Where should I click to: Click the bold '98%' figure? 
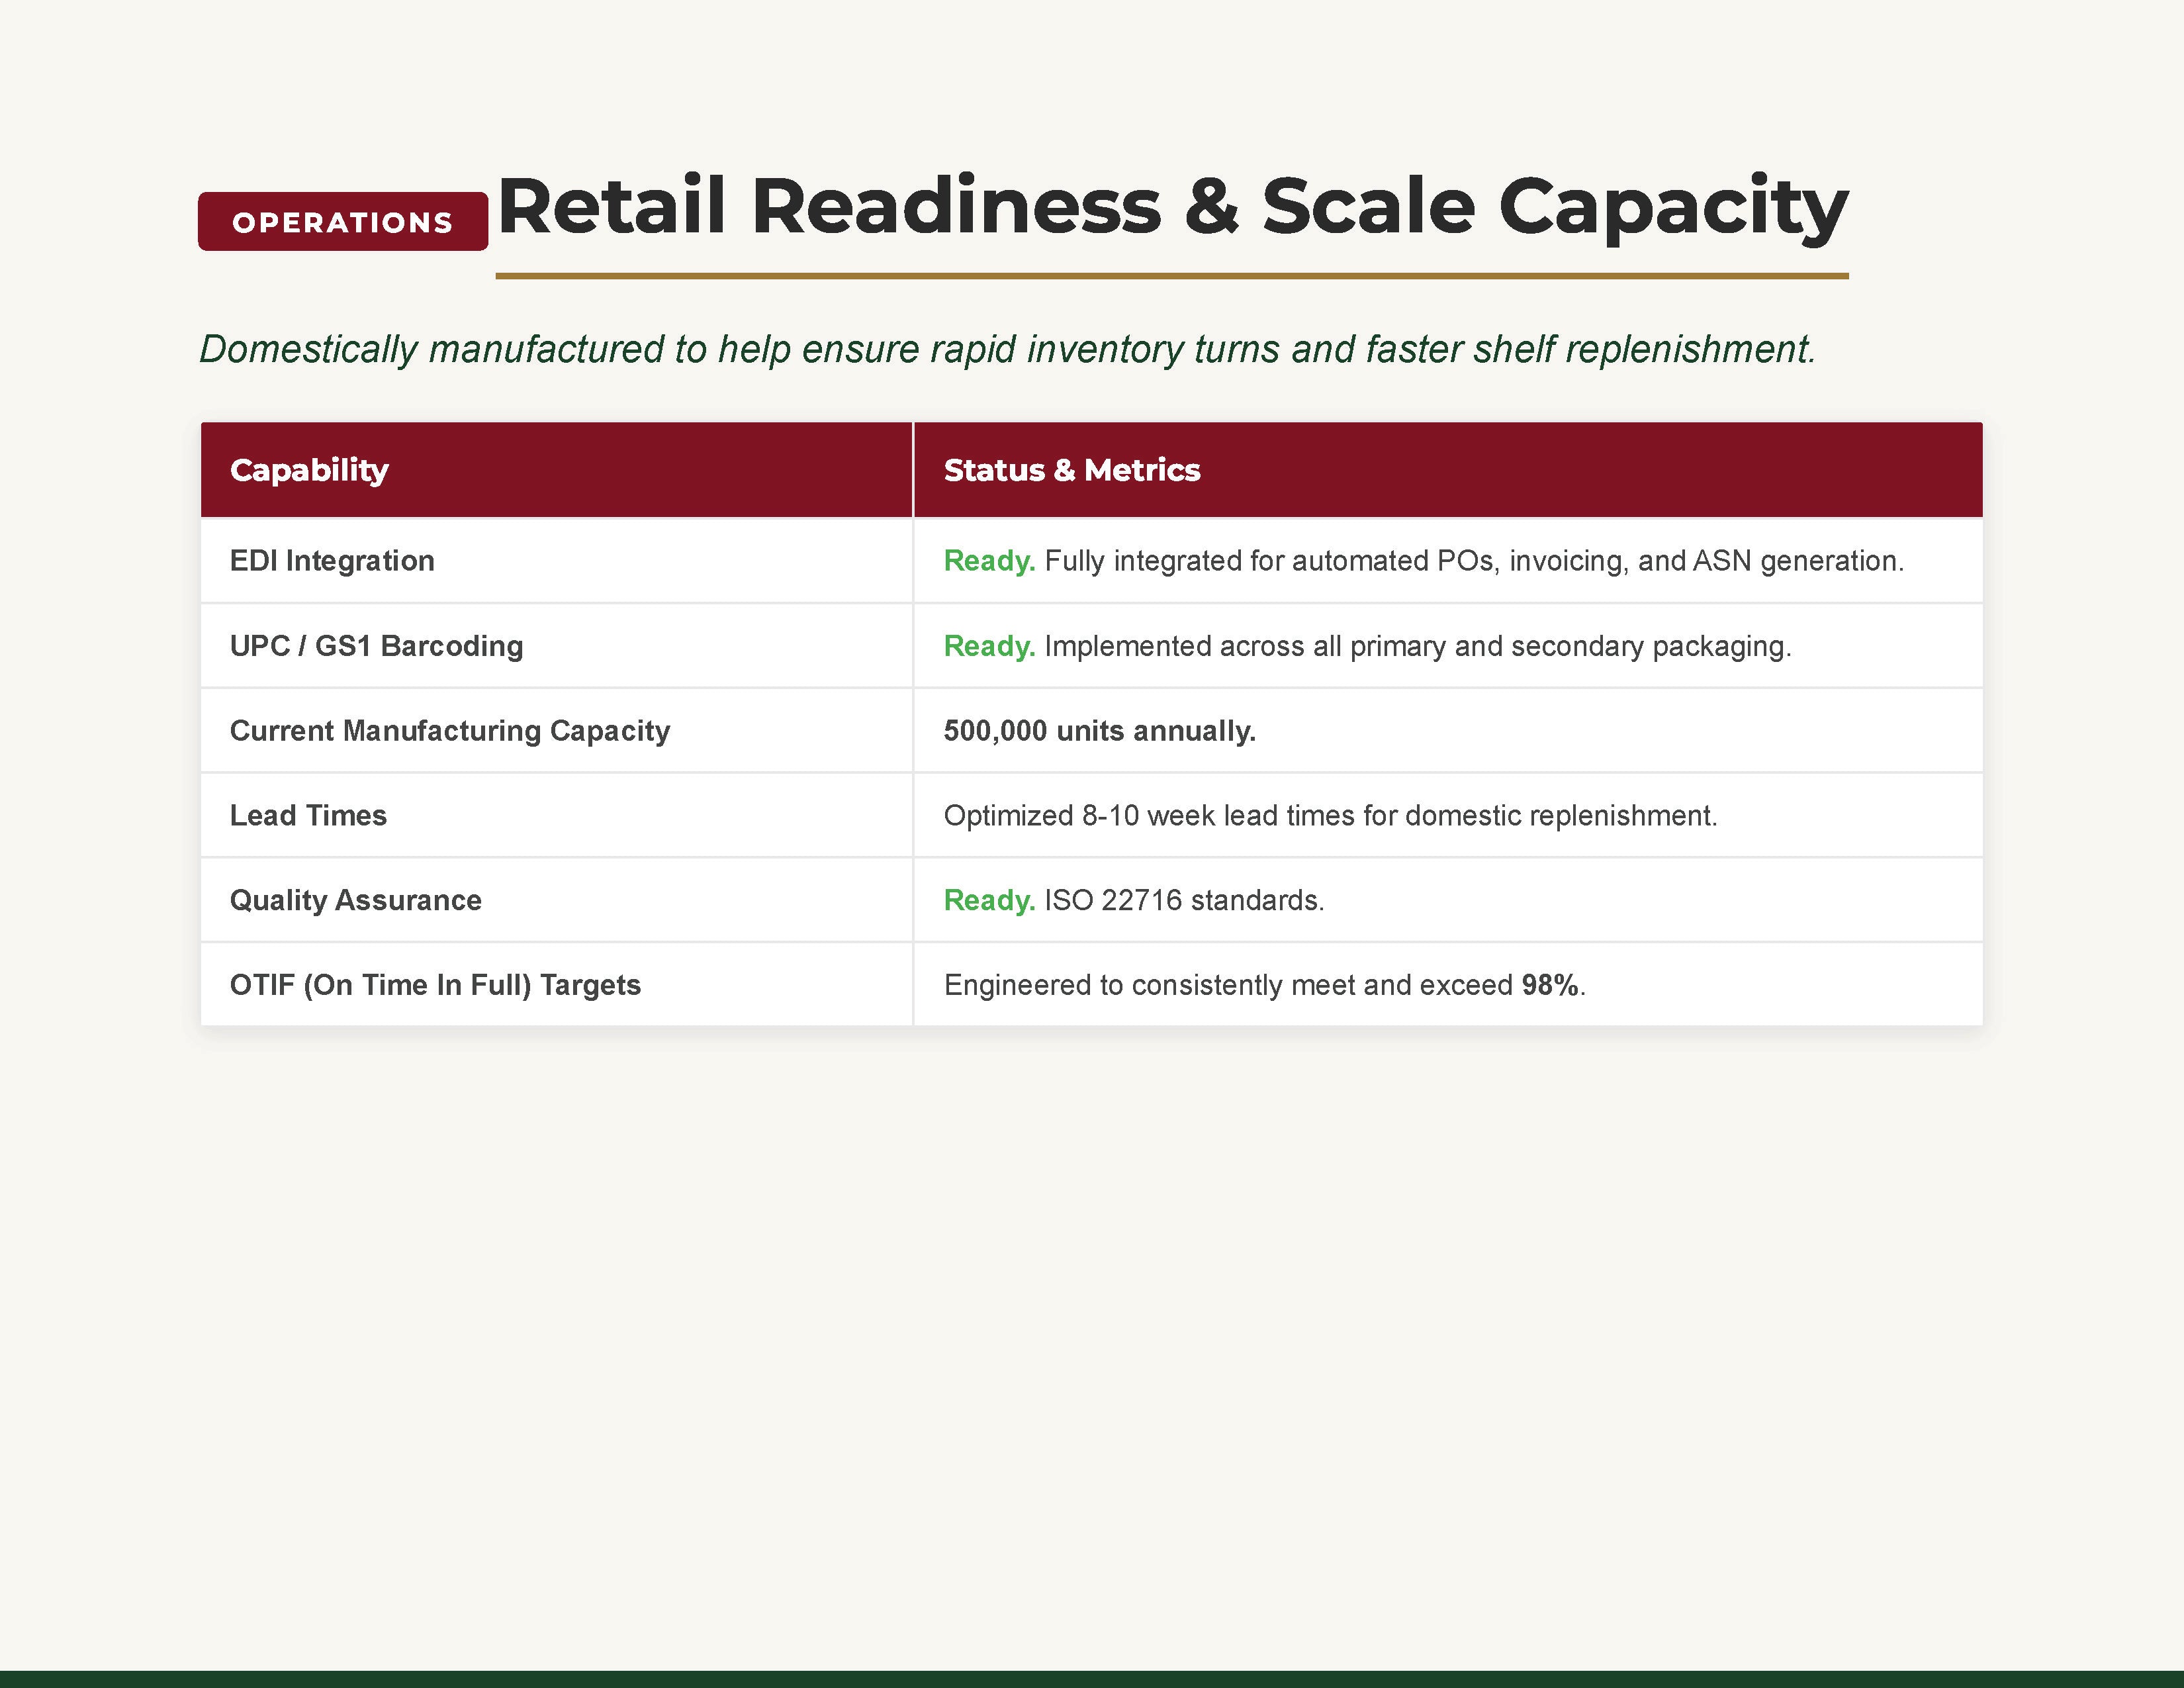(1550, 985)
